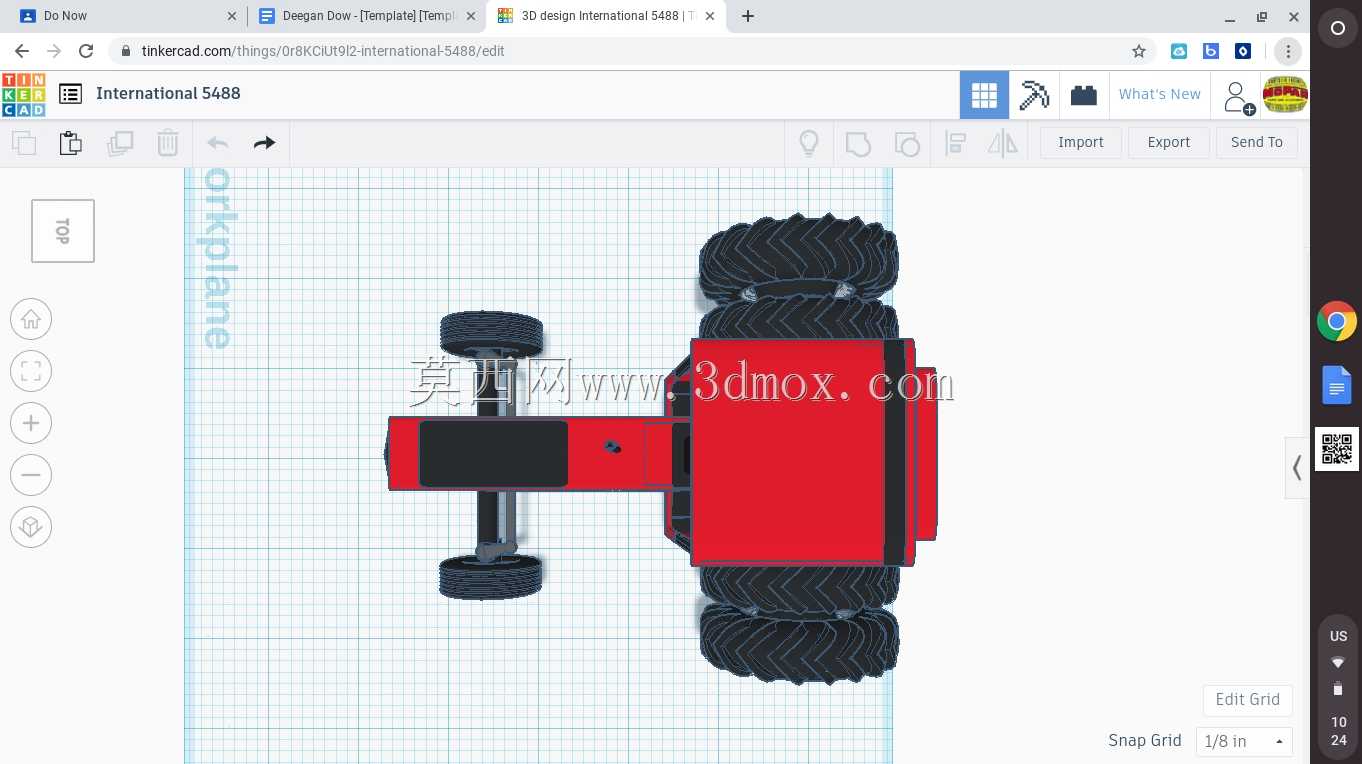Close the Deegan Dow Template tab
The image size is (1362, 764).
pyautogui.click(x=471, y=16)
